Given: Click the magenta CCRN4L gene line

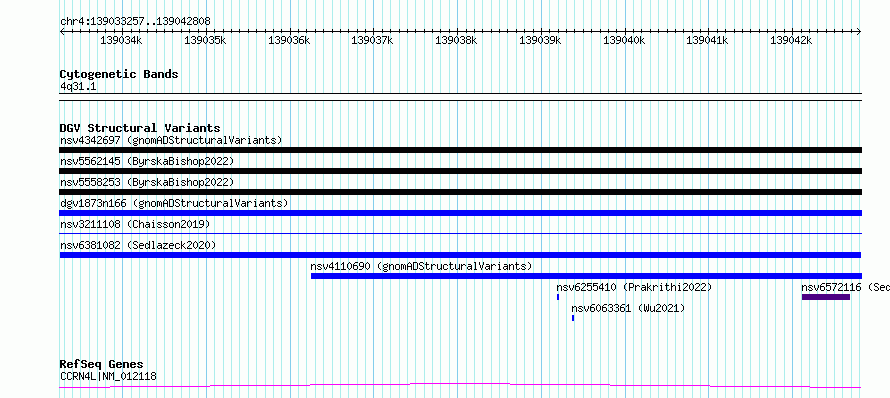Looking at the screenshot, I should tap(461, 386).
